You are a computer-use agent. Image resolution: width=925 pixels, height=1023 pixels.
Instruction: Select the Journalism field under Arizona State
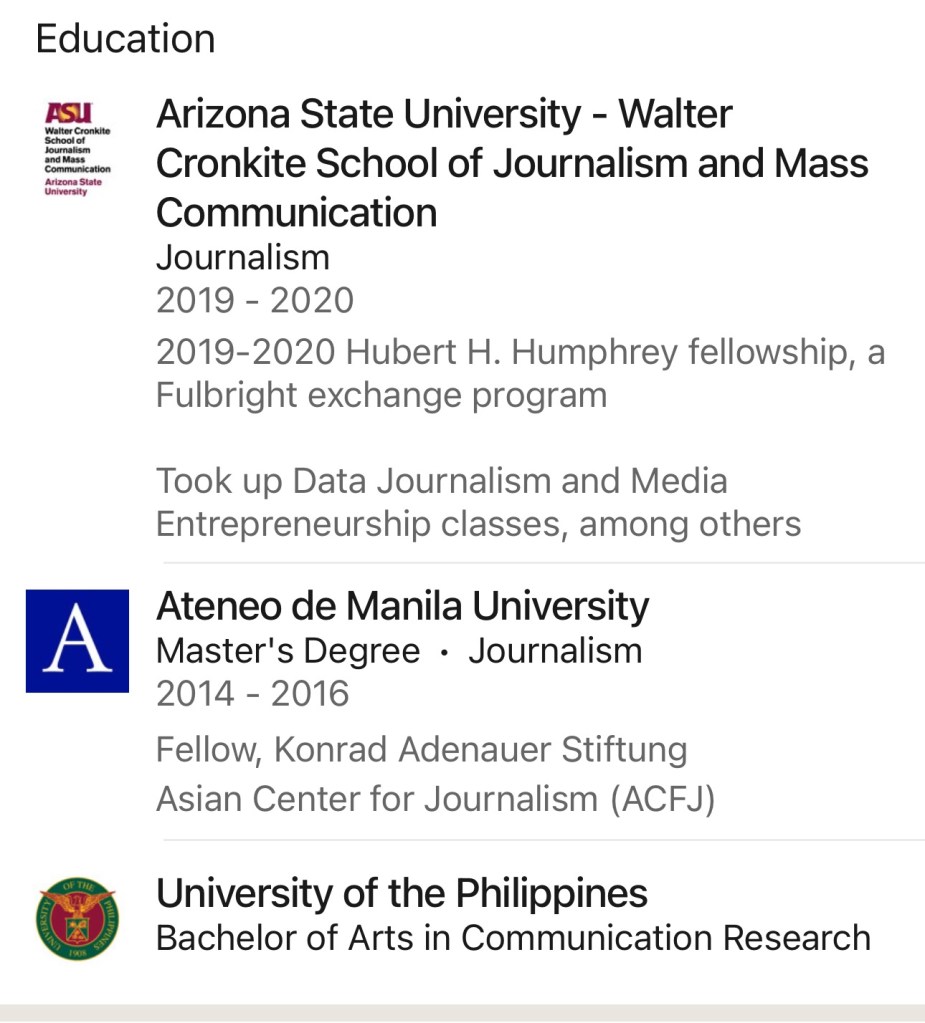click(242, 257)
